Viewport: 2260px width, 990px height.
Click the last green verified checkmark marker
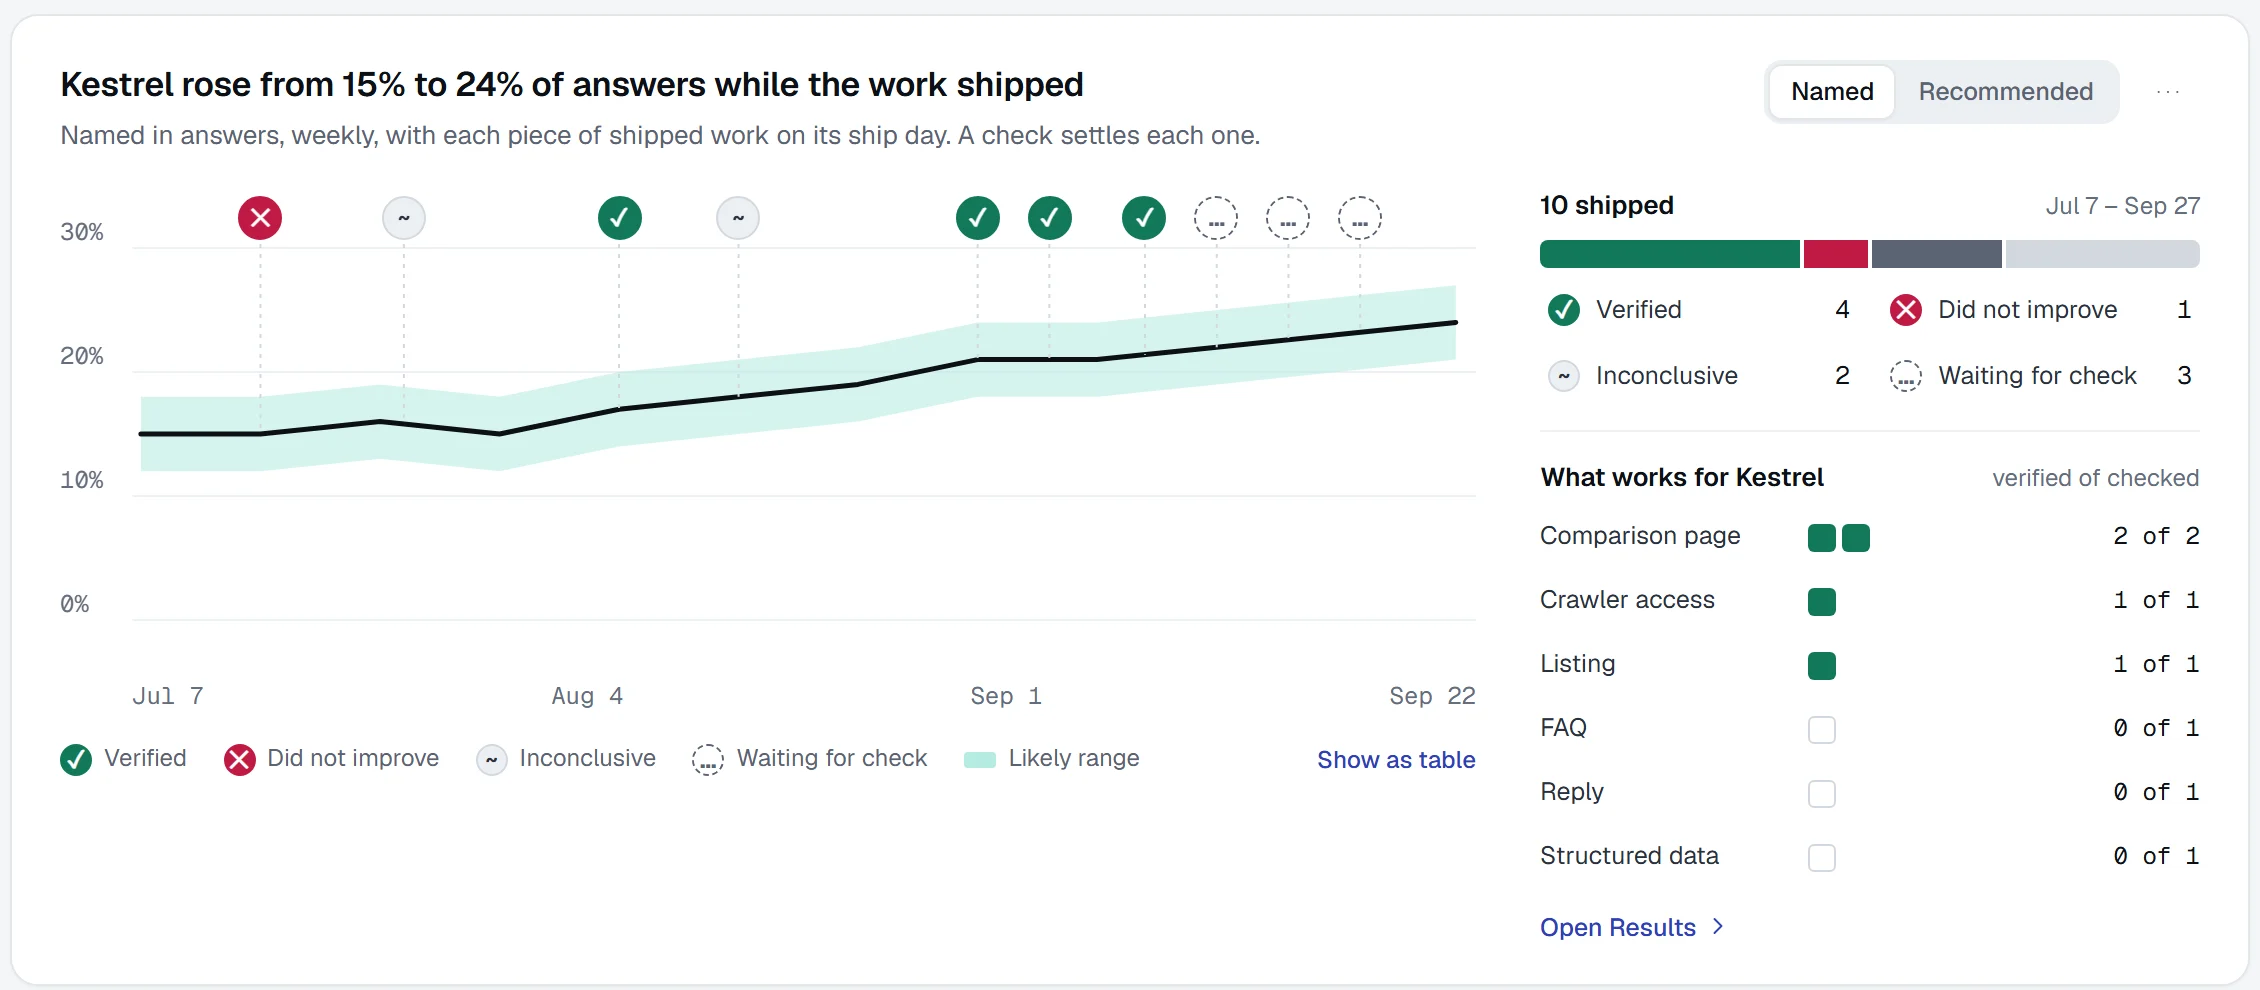coord(1144,218)
